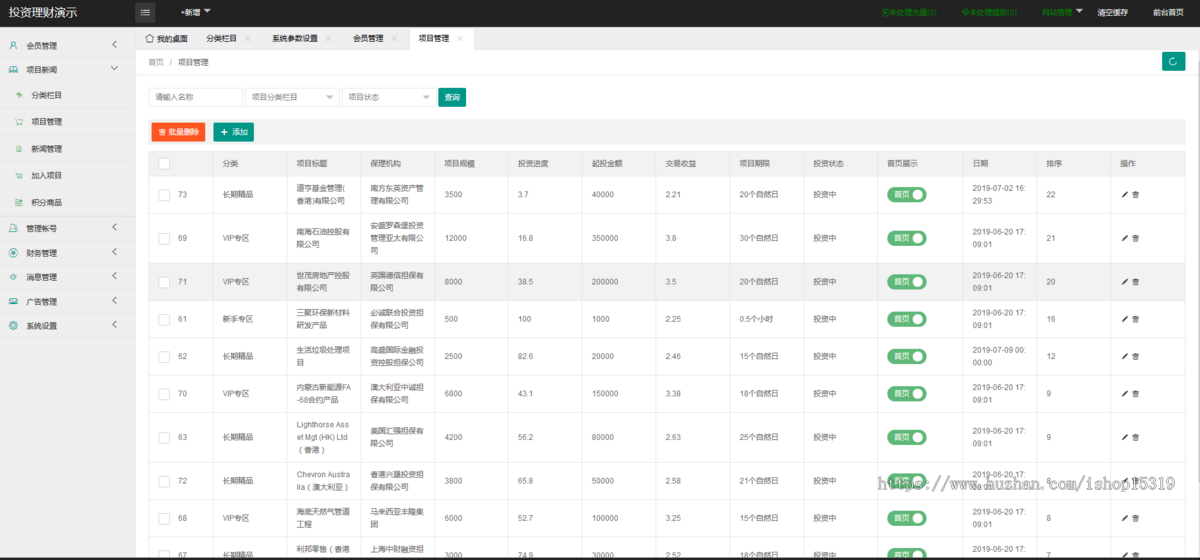Edit row 71 with the pencil icon
The image size is (1200, 560).
point(1125,282)
